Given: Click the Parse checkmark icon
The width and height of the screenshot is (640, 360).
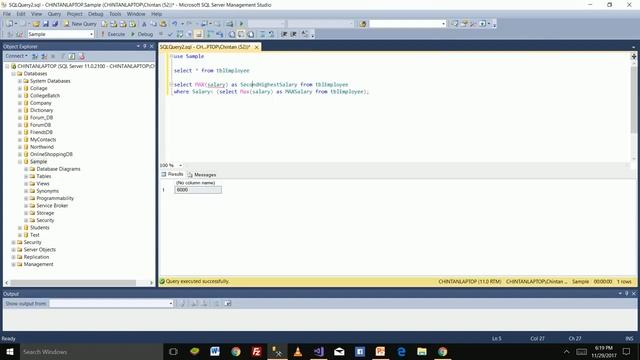Looking at the screenshot, I should (x=170, y=34).
